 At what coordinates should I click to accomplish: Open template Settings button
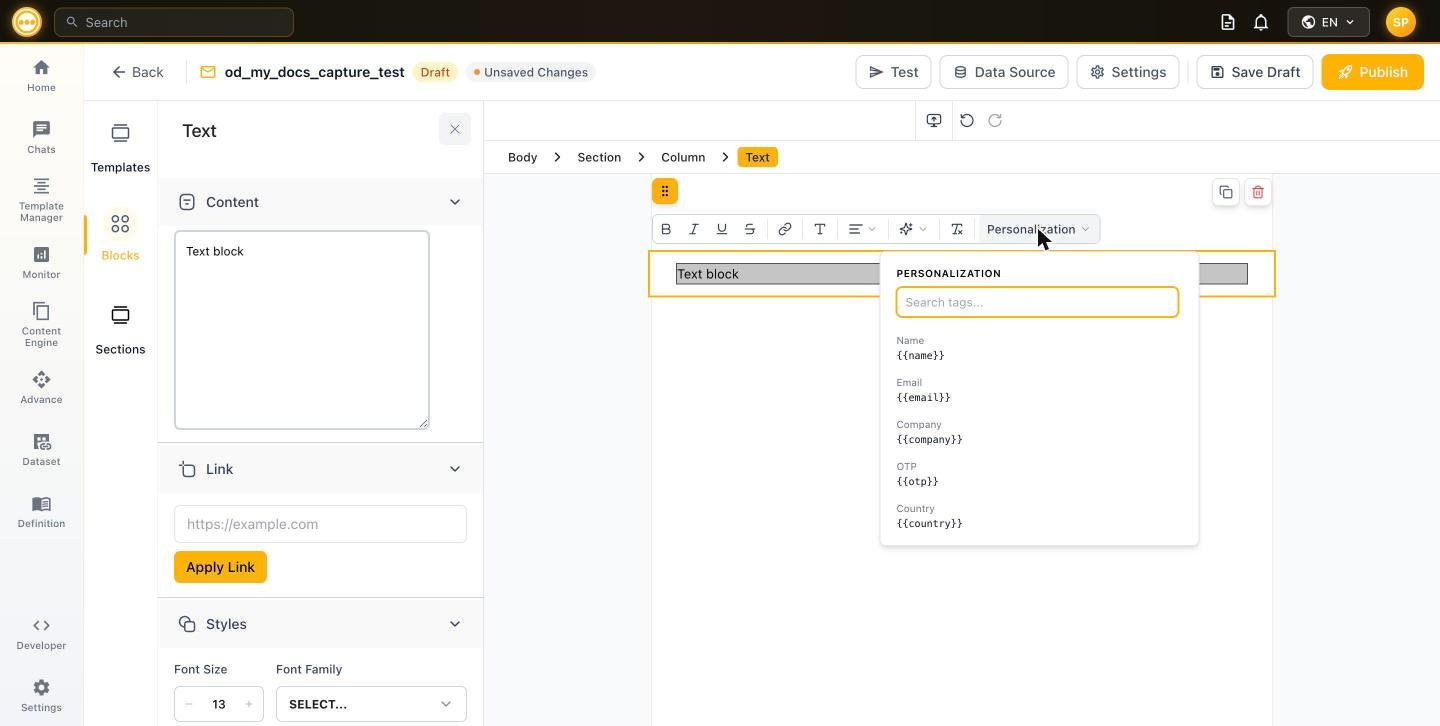click(1128, 72)
